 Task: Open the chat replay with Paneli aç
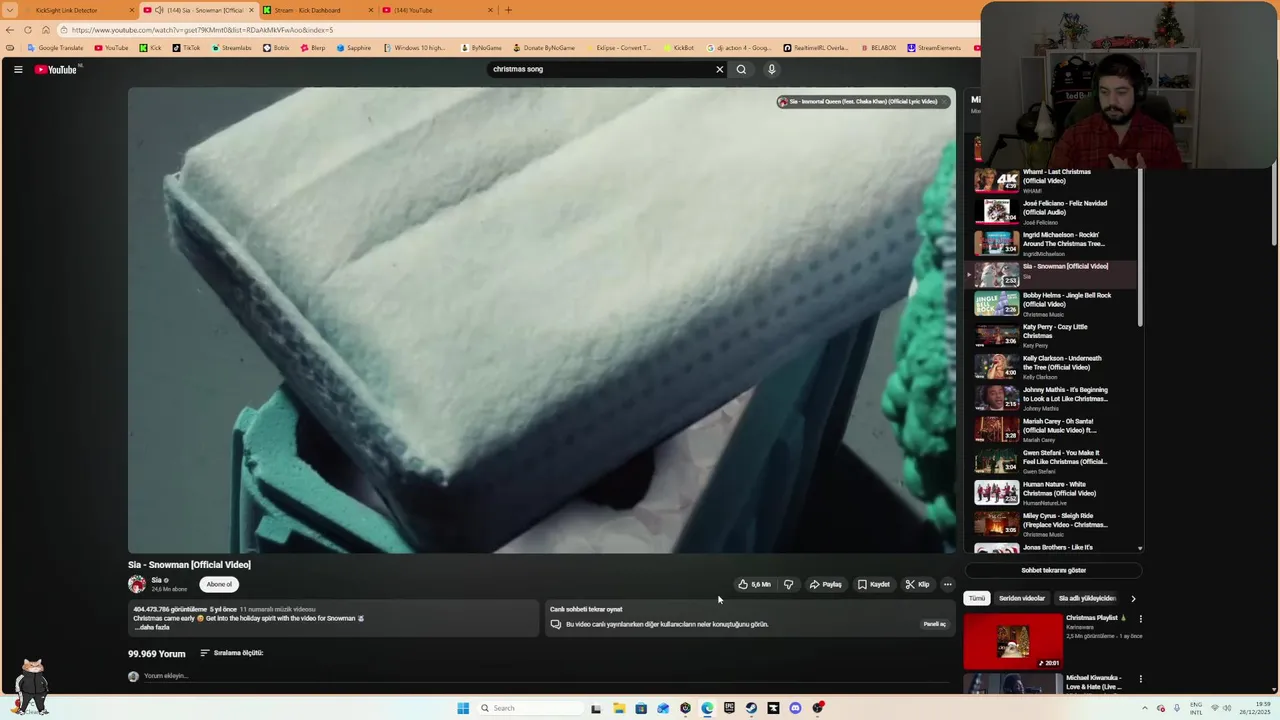[934, 624]
